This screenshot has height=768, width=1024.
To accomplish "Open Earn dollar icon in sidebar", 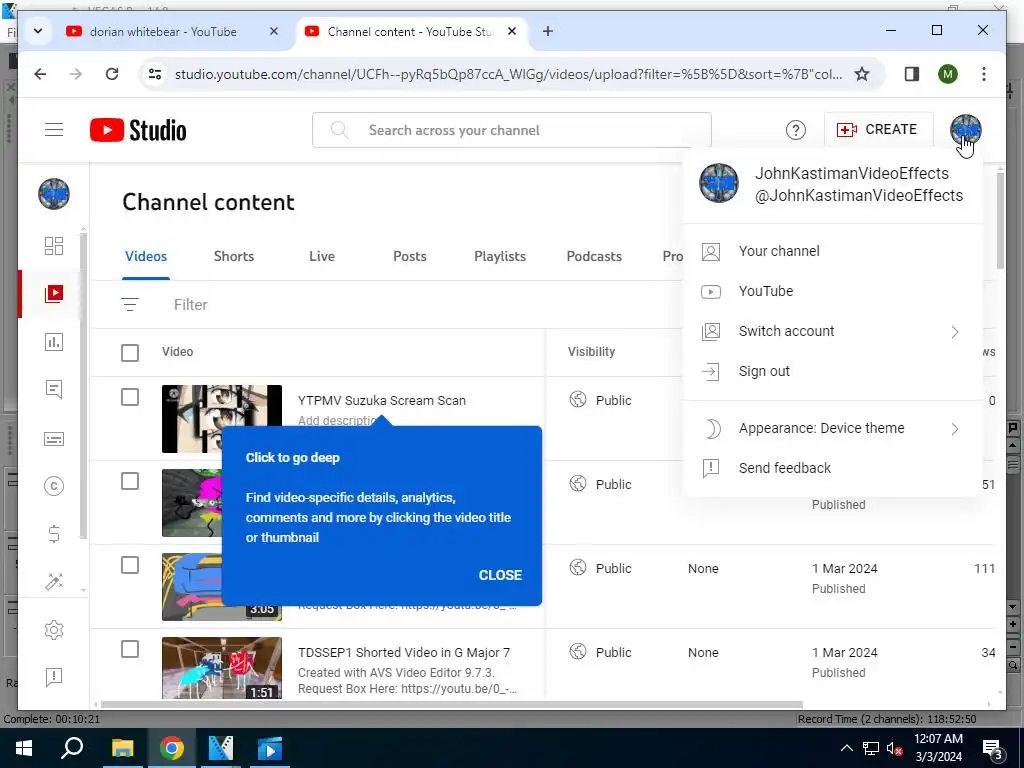I will pos(54,534).
